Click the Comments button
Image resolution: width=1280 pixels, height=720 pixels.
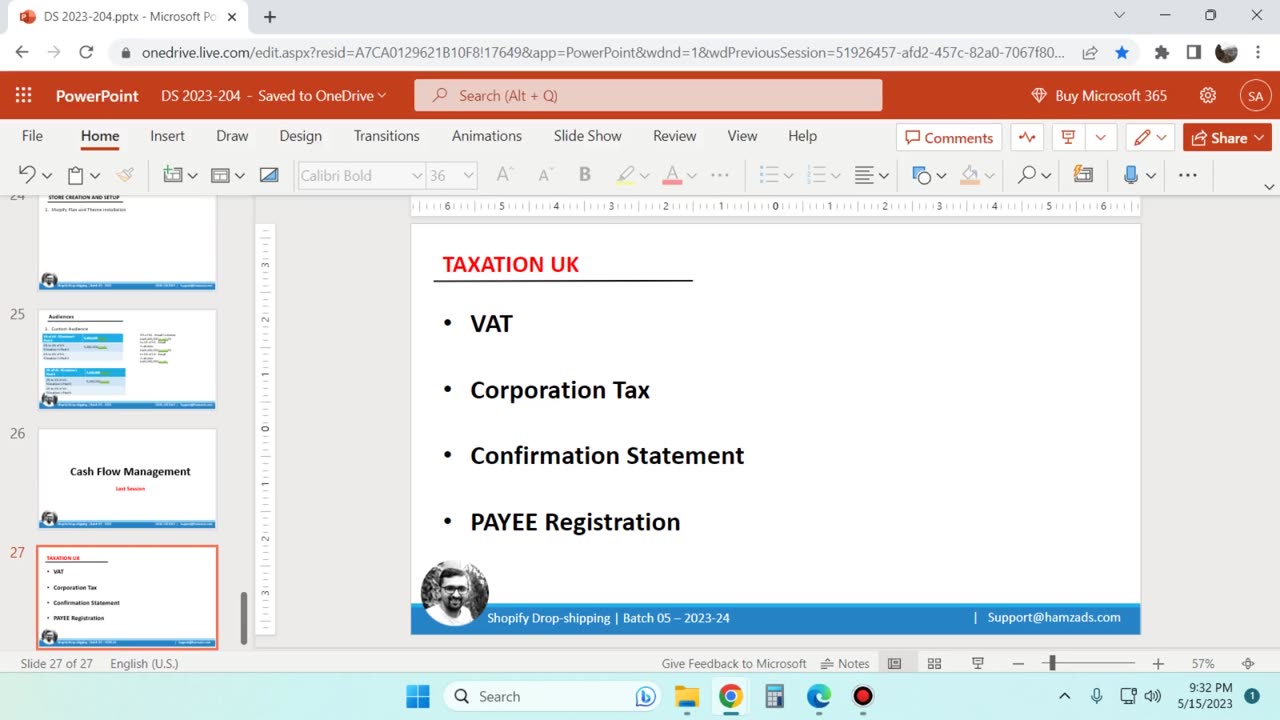click(x=949, y=137)
